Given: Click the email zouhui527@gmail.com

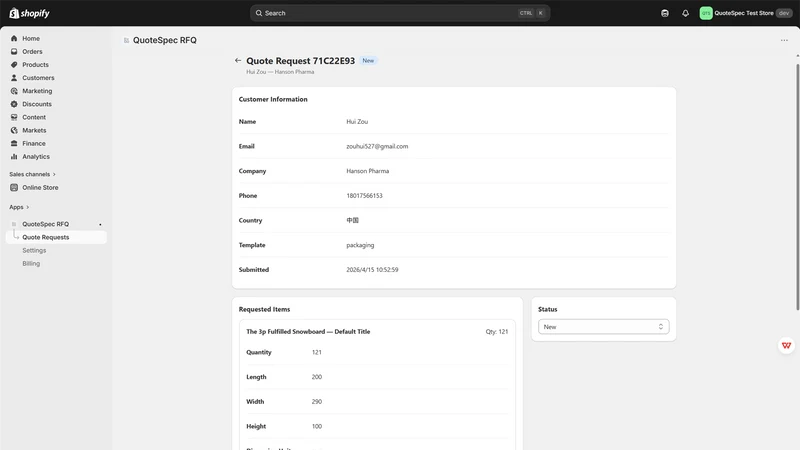Looking at the screenshot, I should click(377, 146).
